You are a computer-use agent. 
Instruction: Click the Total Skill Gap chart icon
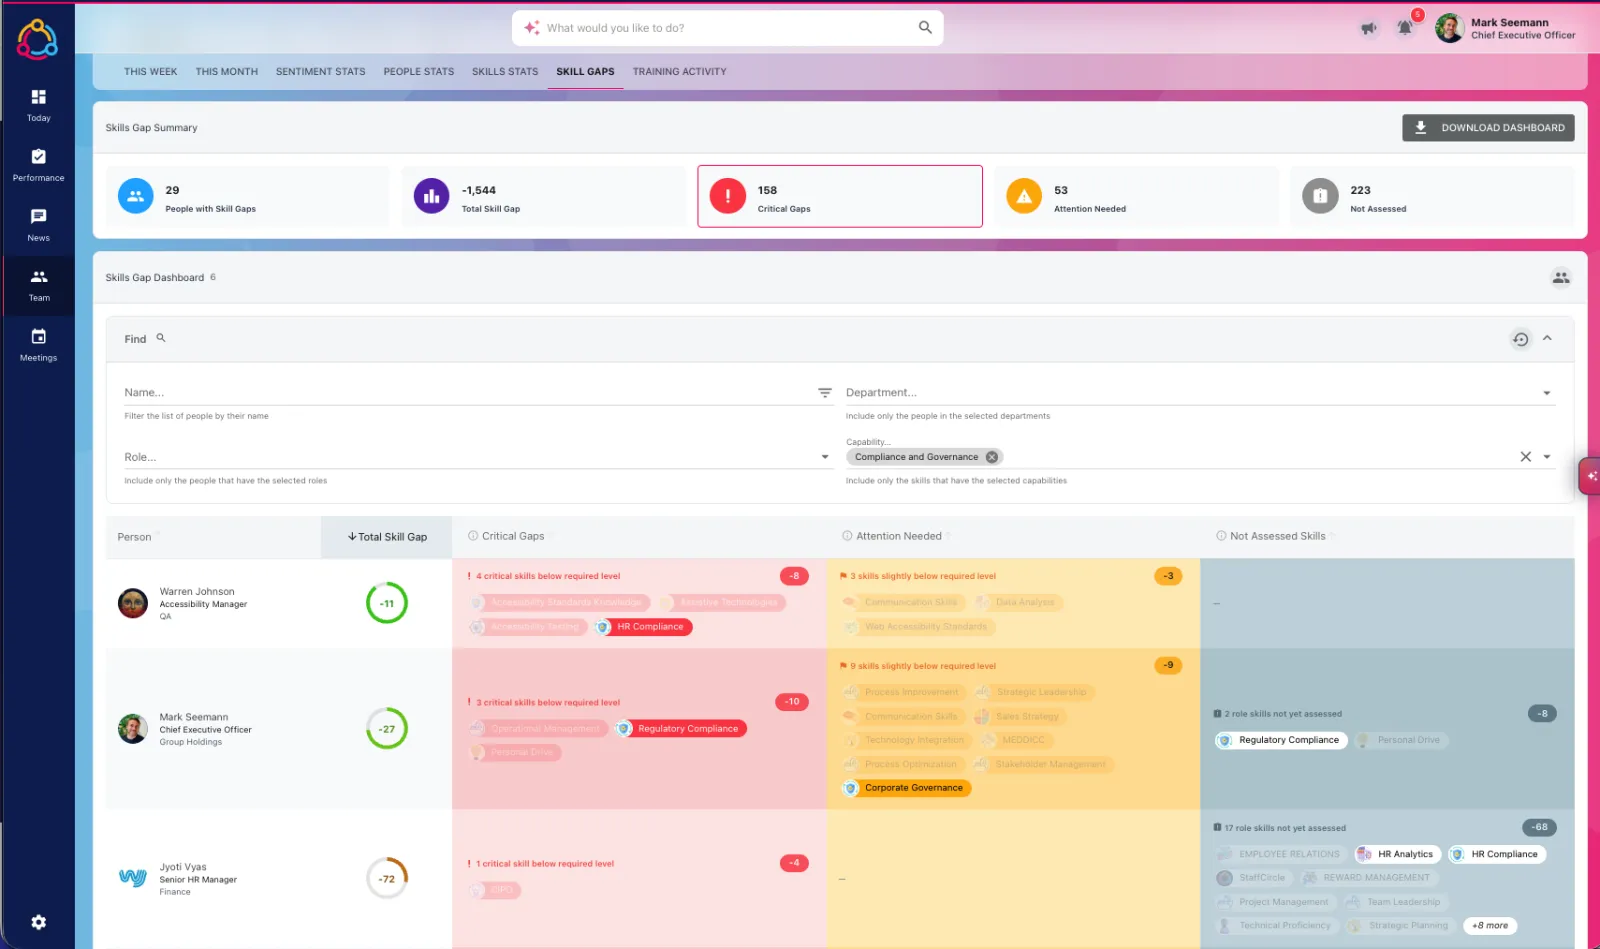pyautogui.click(x=431, y=196)
